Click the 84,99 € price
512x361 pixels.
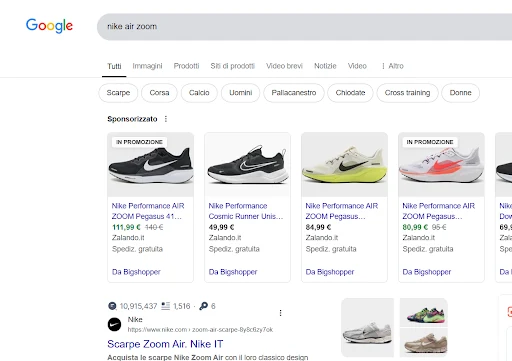[x=318, y=227]
